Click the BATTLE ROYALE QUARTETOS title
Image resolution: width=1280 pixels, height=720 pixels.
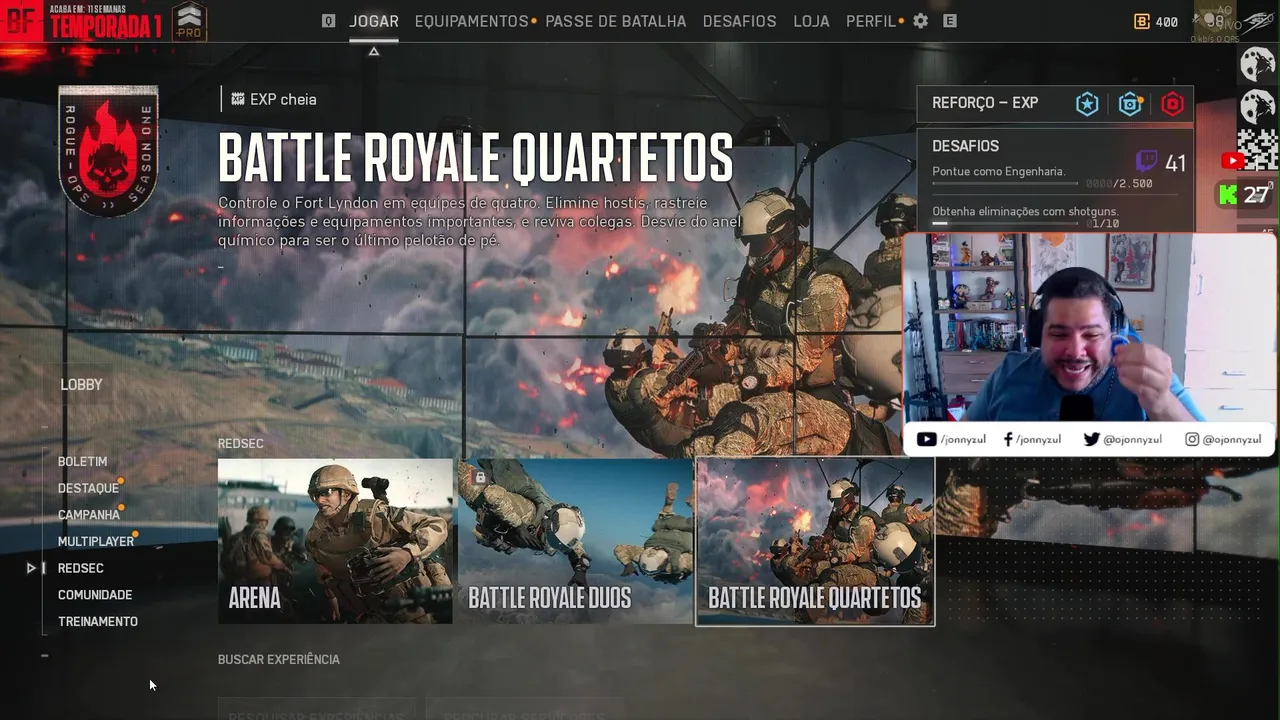coord(476,157)
